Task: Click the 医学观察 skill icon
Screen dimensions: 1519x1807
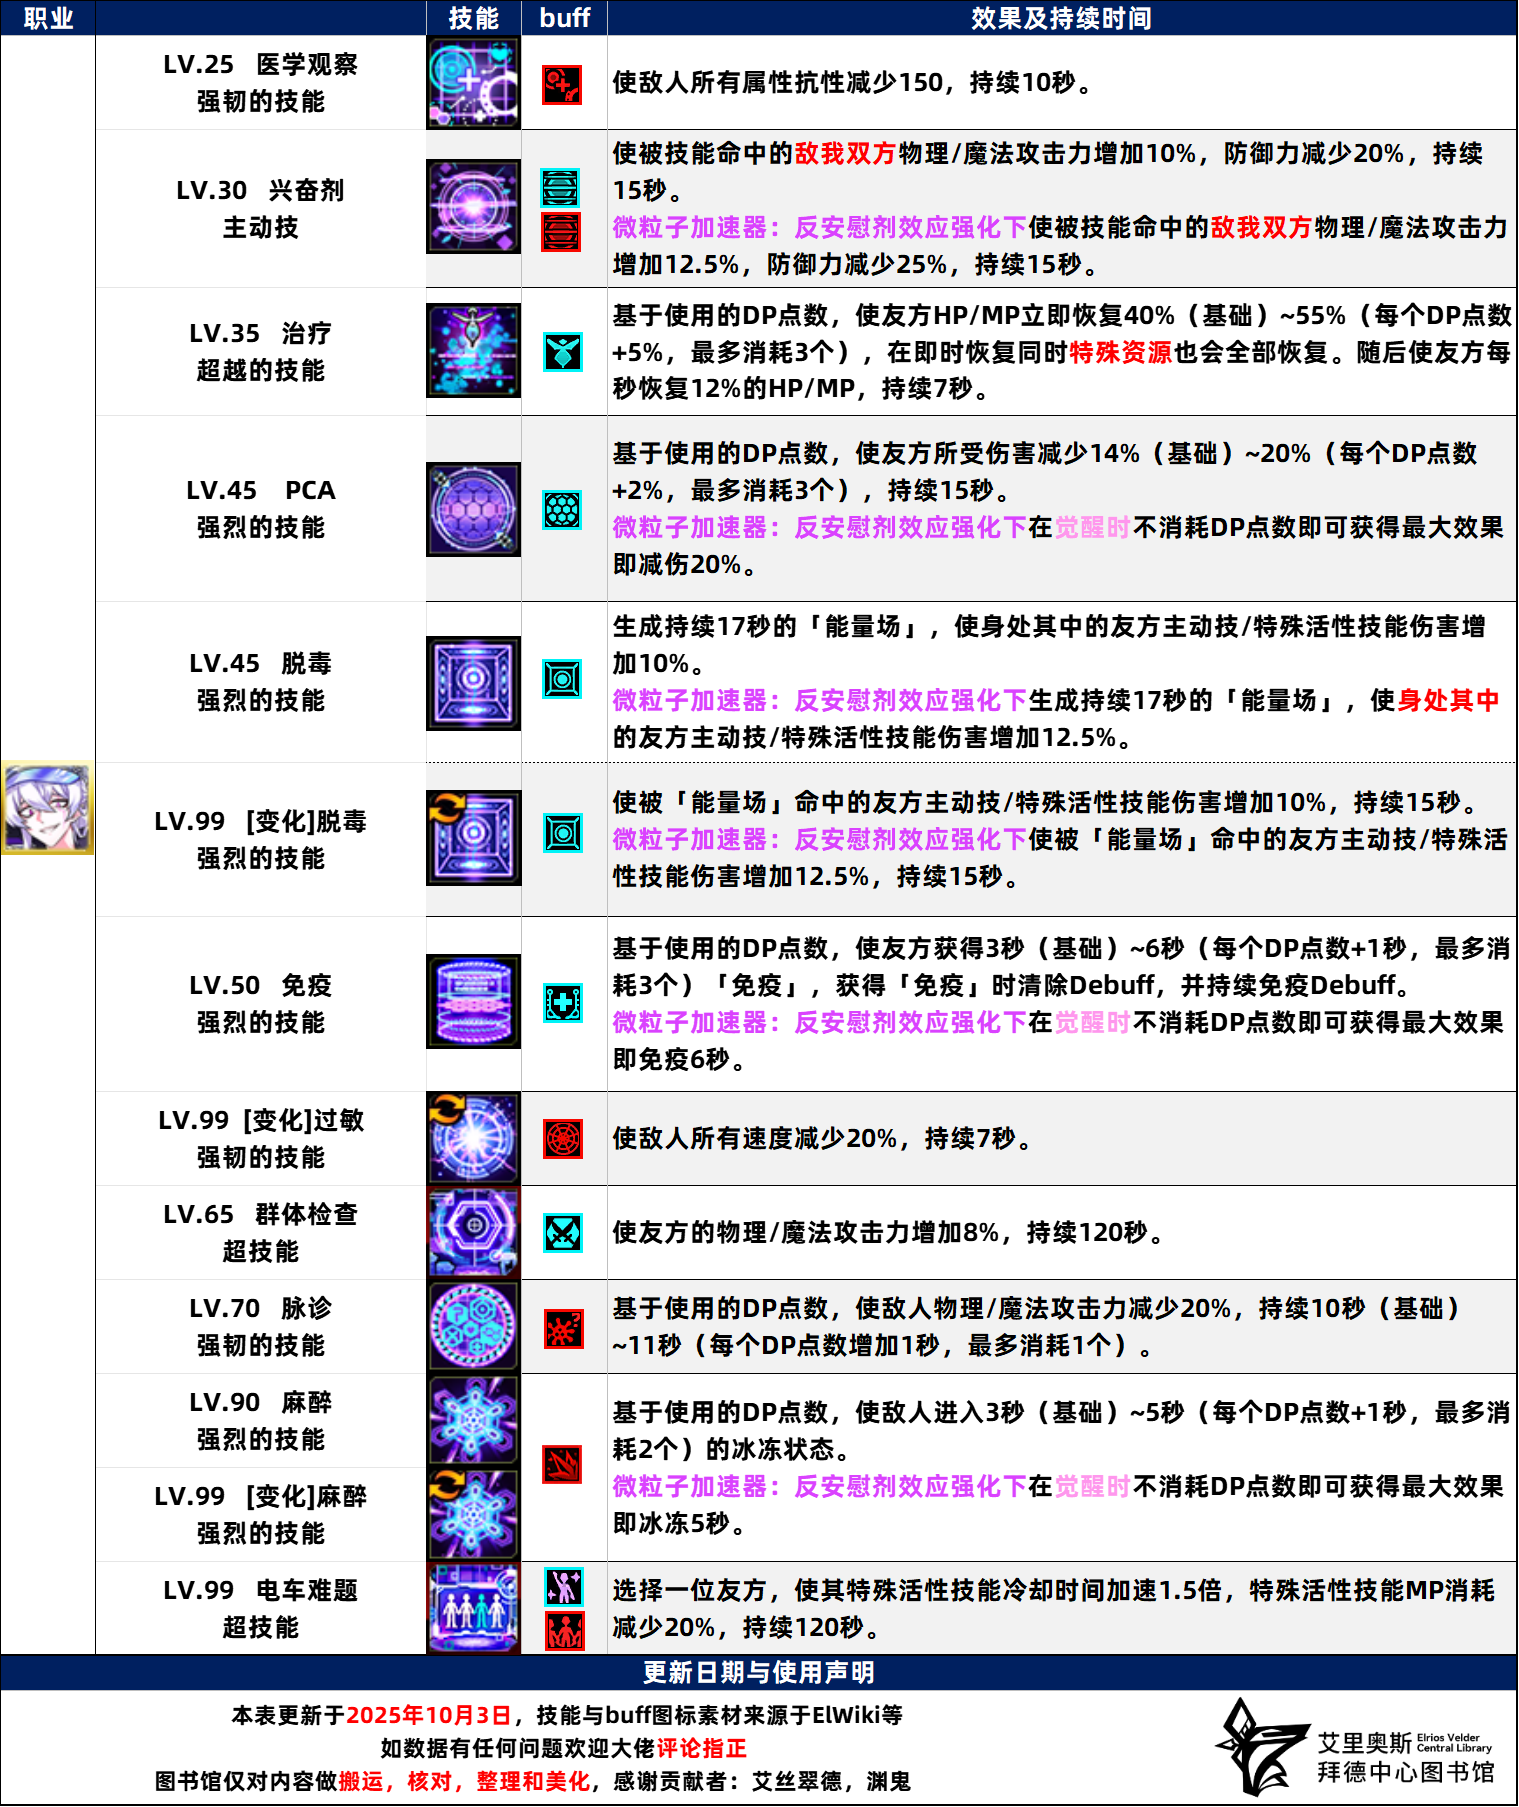Action: click(473, 83)
